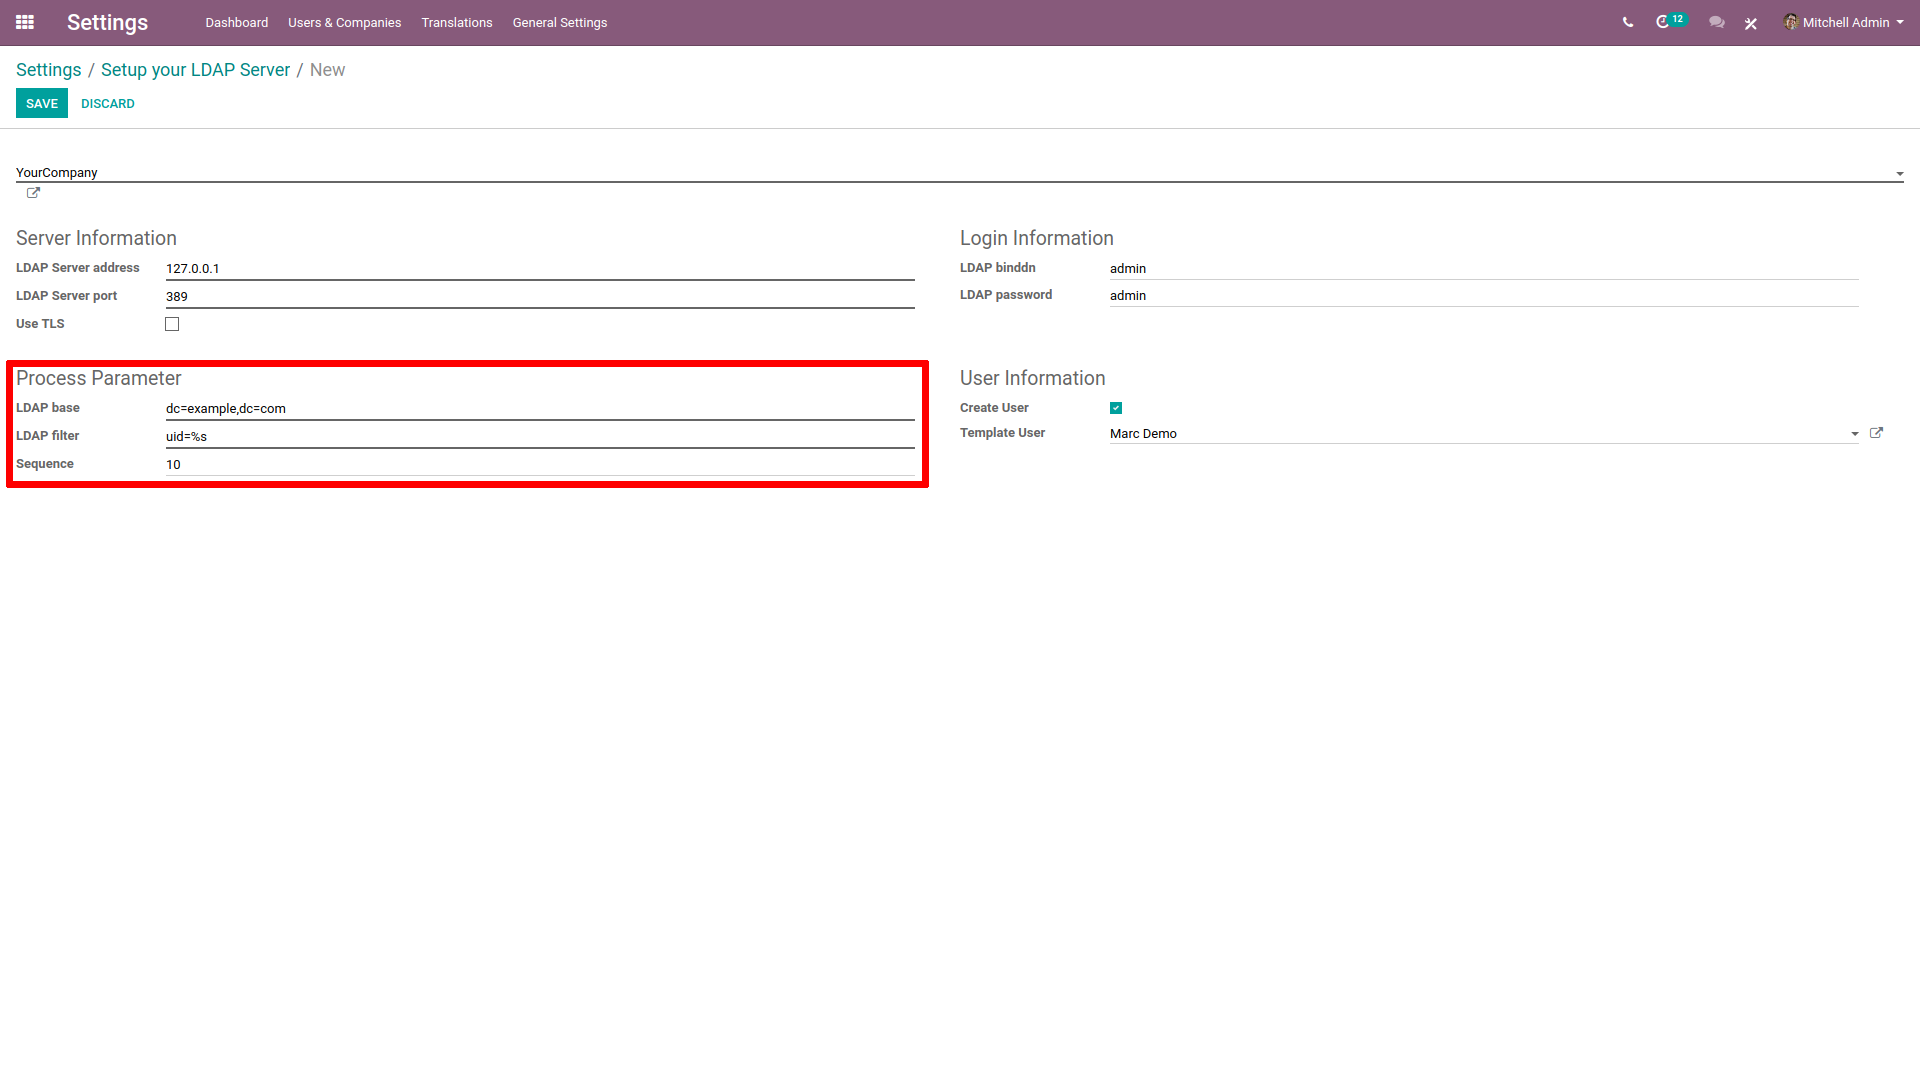
Task: Click the LDAP base input field
Action: [x=539, y=407]
